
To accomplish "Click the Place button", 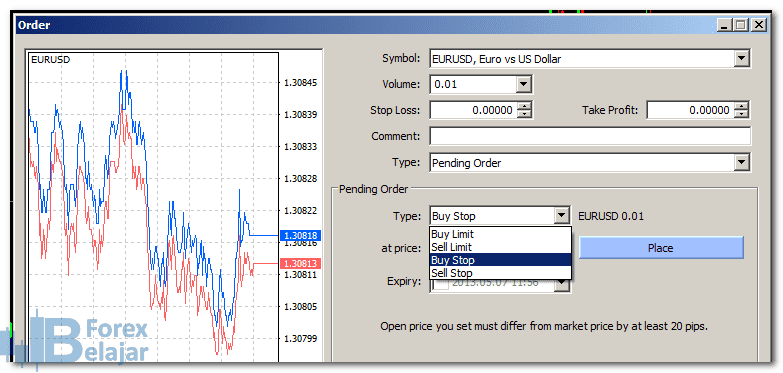I will point(661,248).
